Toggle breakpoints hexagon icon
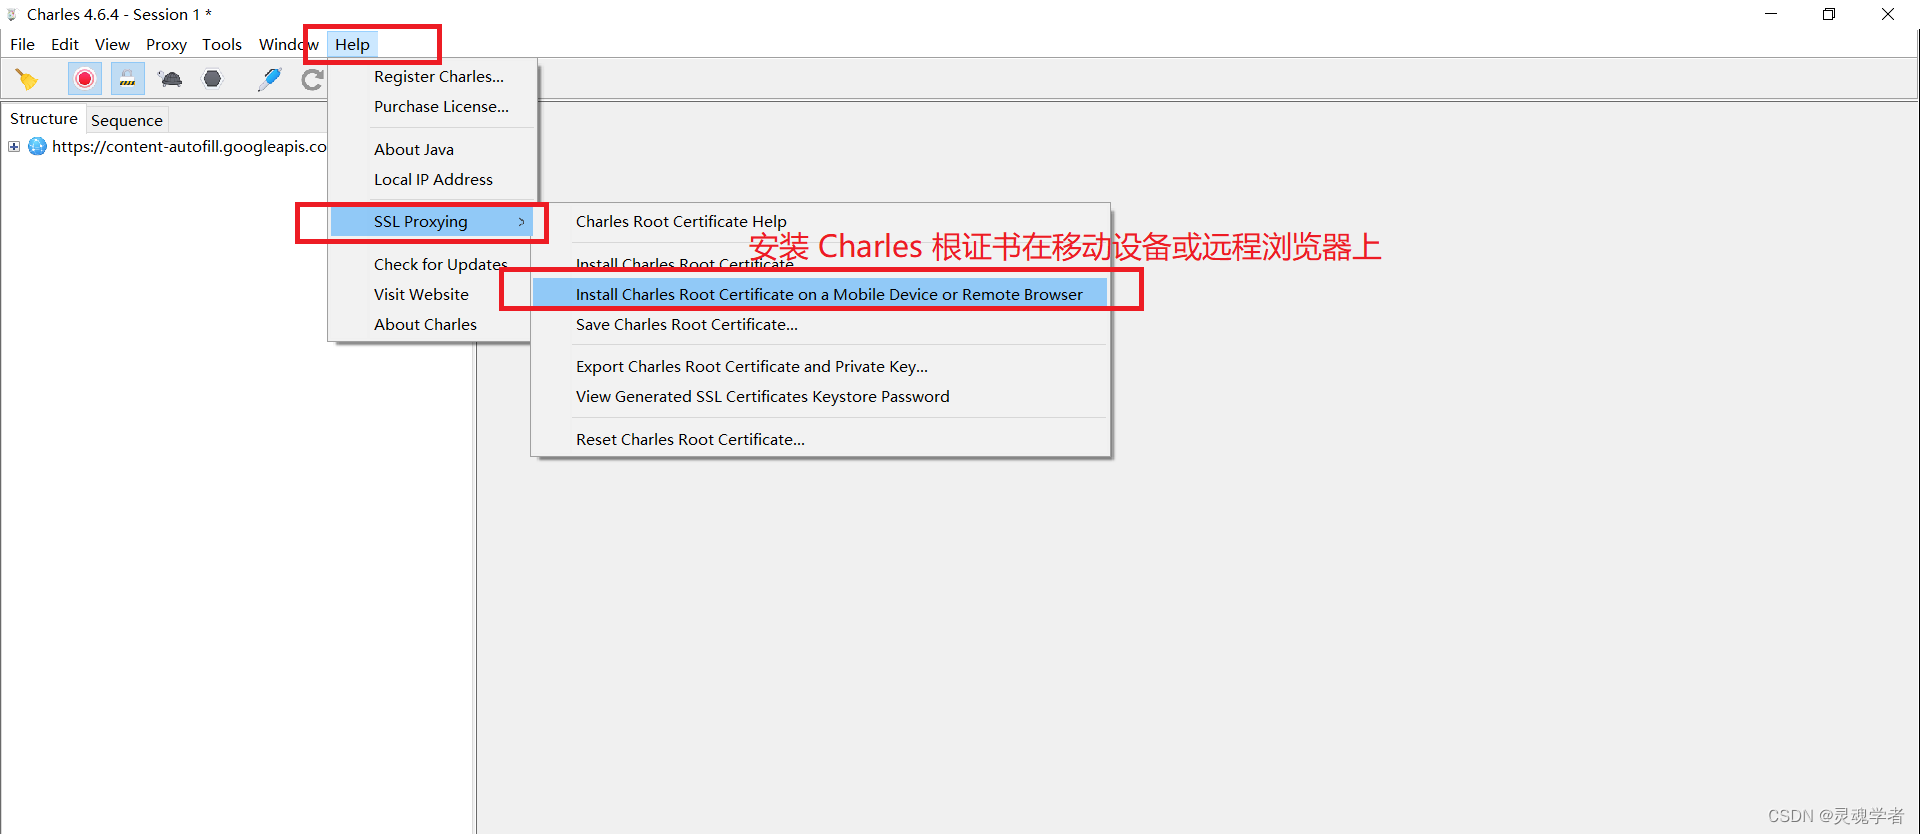1920x834 pixels. 212,79
